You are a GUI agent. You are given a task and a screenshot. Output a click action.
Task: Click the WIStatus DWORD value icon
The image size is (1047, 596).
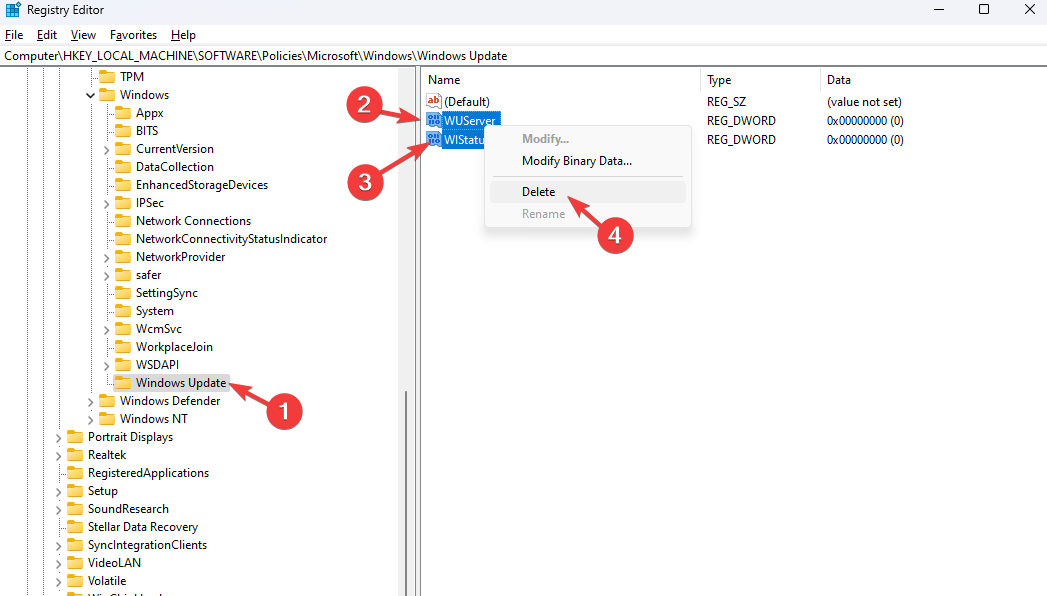(434, 139)
